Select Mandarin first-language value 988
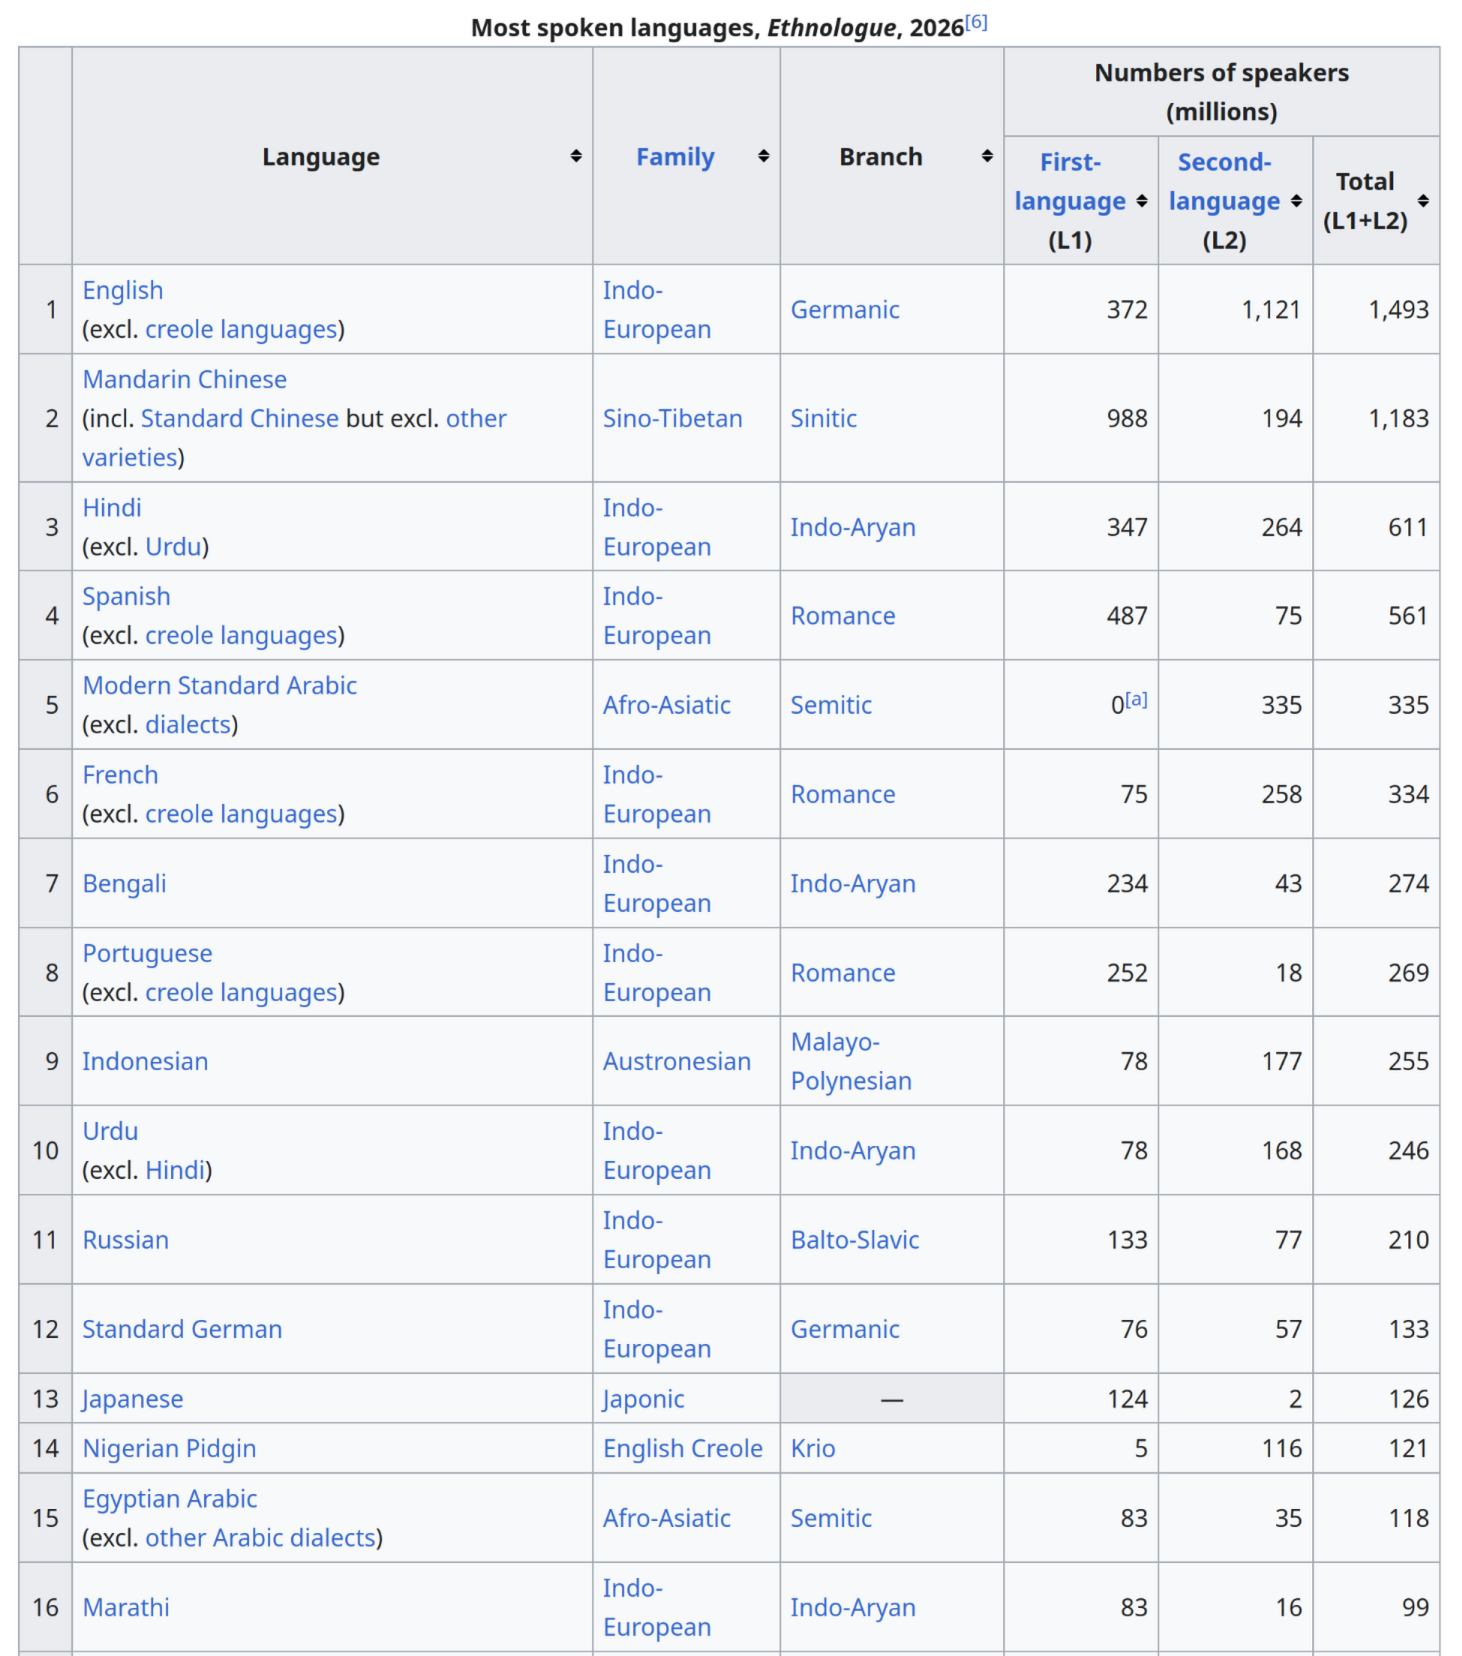Screen dimensions: 1462x1656 pos(1127,418)
